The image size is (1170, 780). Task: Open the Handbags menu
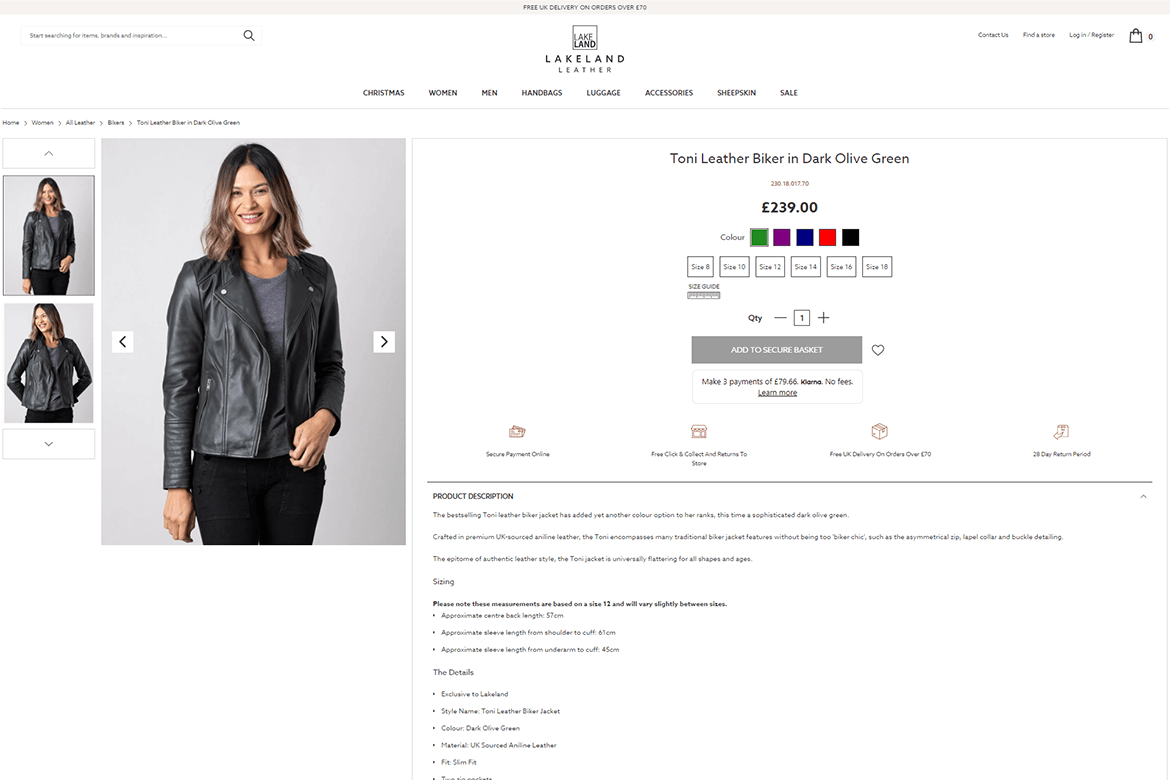[x=542, y=93]
